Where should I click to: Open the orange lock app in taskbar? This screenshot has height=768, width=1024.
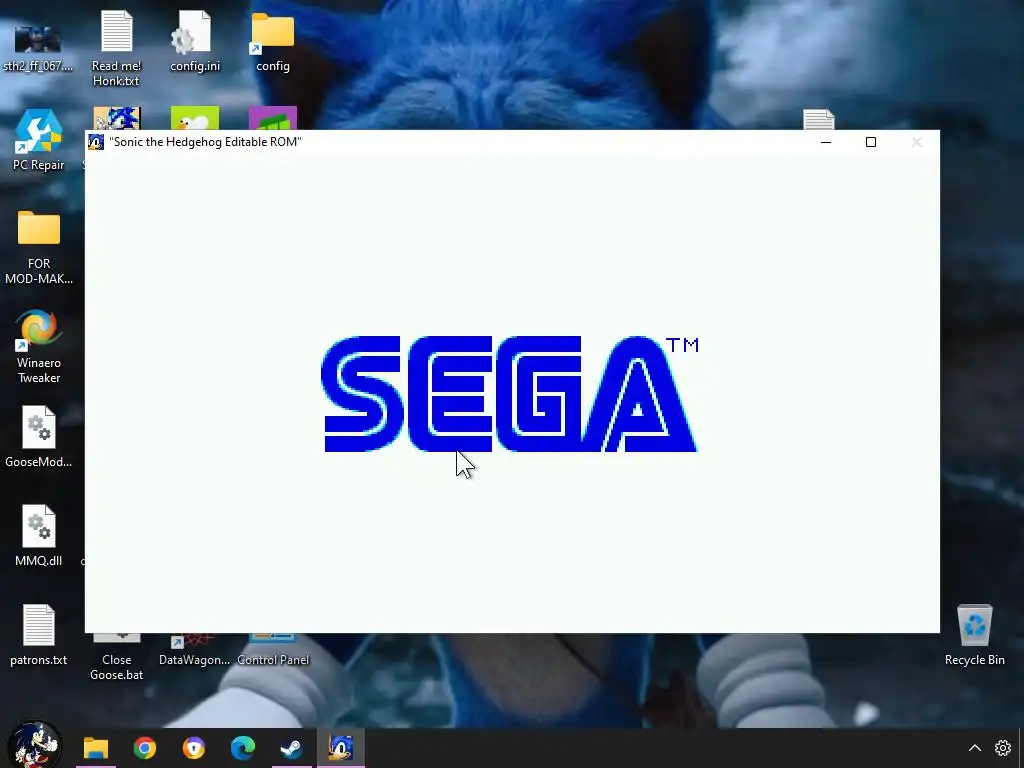tap(194, 748)
